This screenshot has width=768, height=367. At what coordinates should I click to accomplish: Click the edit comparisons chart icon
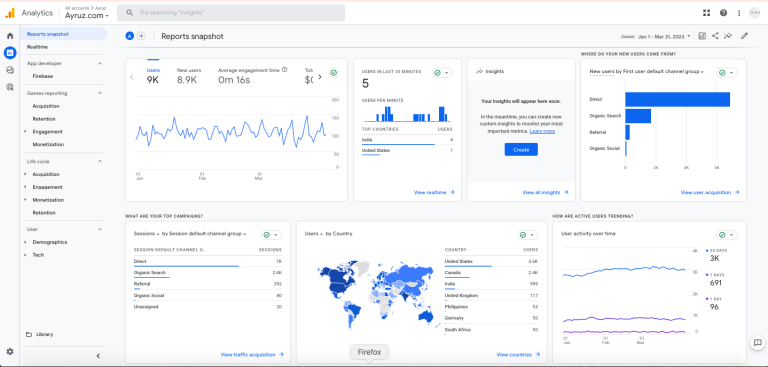click(x=702, y=36)
